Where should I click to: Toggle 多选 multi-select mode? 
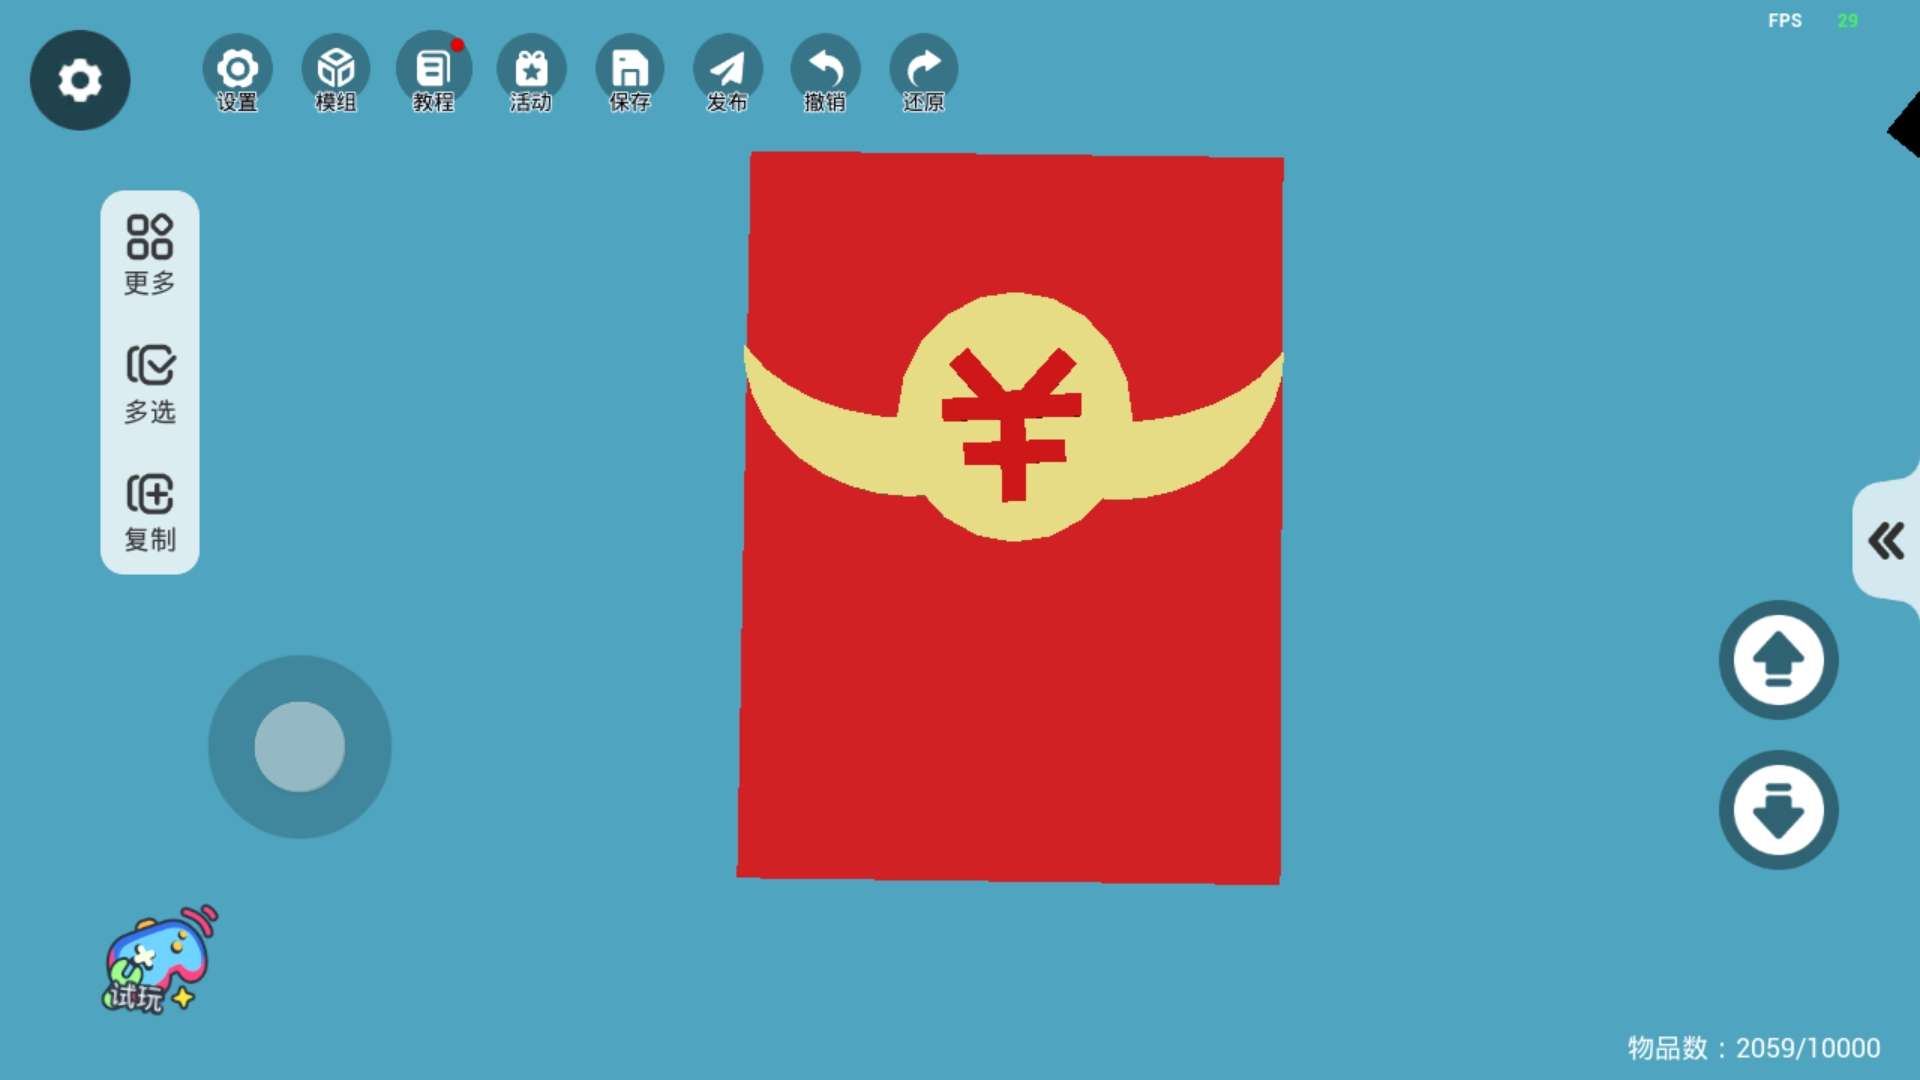(150, 384)
